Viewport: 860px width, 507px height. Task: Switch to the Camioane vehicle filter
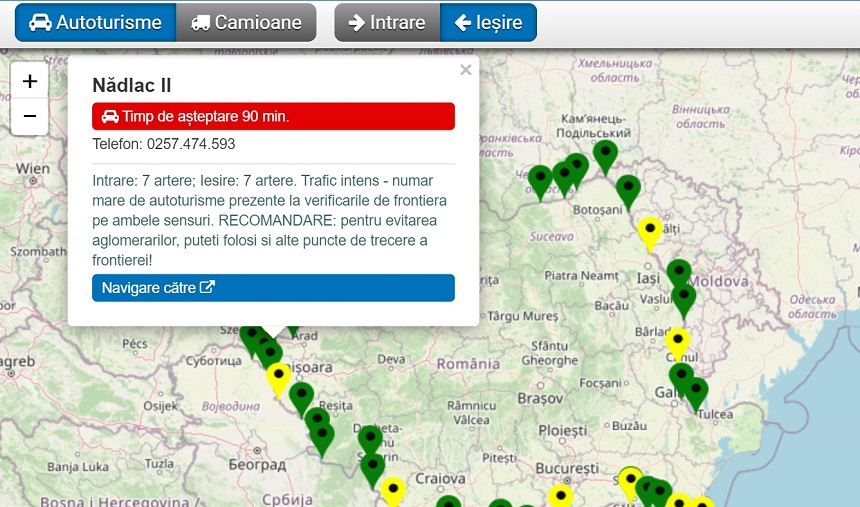pyautogui.click(x=245, y=22)
